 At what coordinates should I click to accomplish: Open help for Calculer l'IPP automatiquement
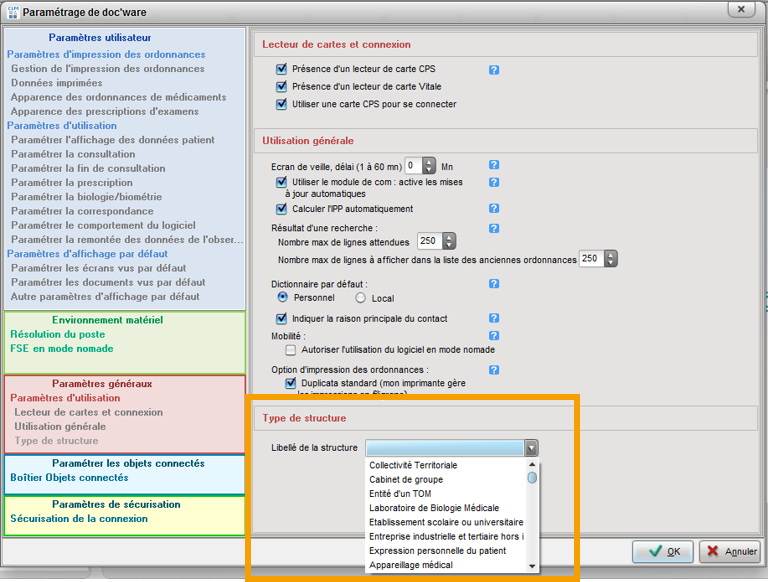[494, 209]
